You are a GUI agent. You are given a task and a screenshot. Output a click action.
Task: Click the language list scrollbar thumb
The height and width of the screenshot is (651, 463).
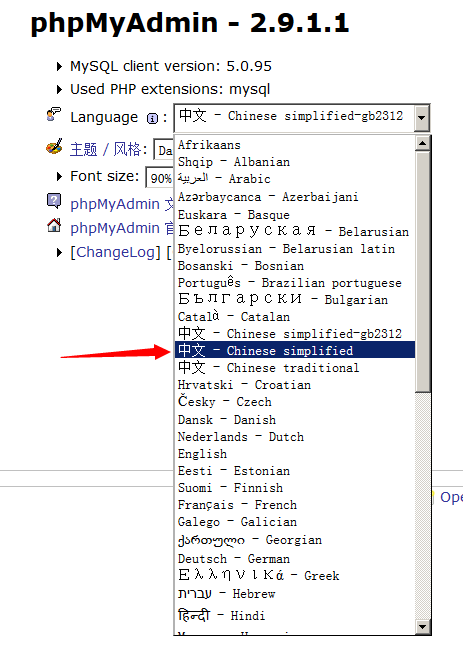click(x=423, y=272)
